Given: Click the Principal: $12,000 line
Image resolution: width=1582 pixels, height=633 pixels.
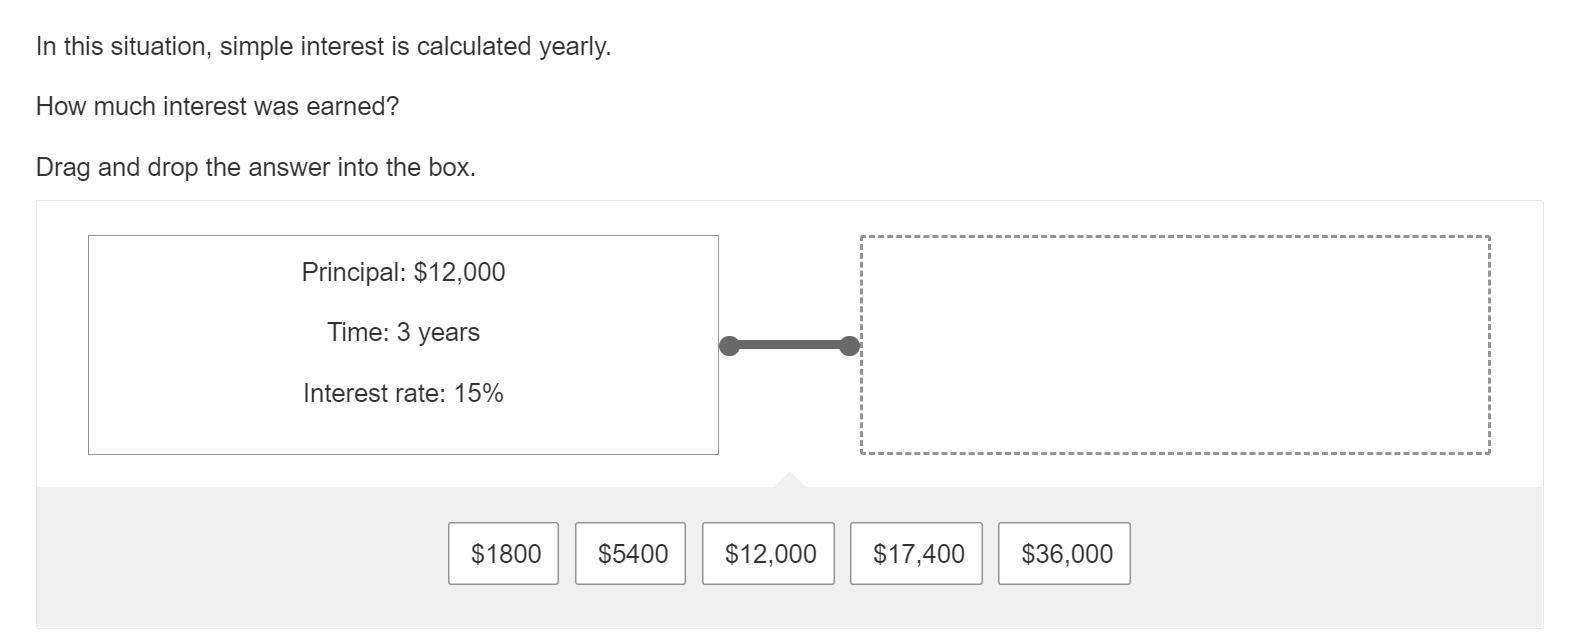Looking at the screenshot, I should (x=403, y=272).
